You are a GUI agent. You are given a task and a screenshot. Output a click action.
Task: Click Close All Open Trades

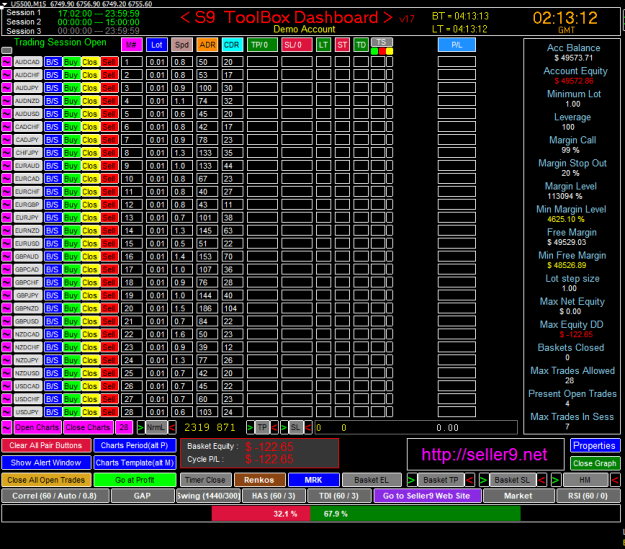coord(46,480)
